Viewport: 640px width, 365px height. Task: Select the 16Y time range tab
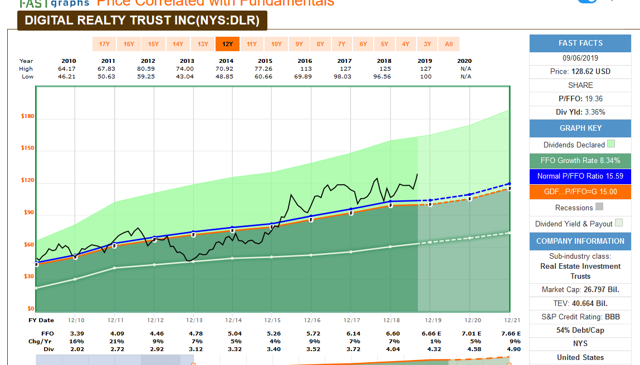click(129, 44)
